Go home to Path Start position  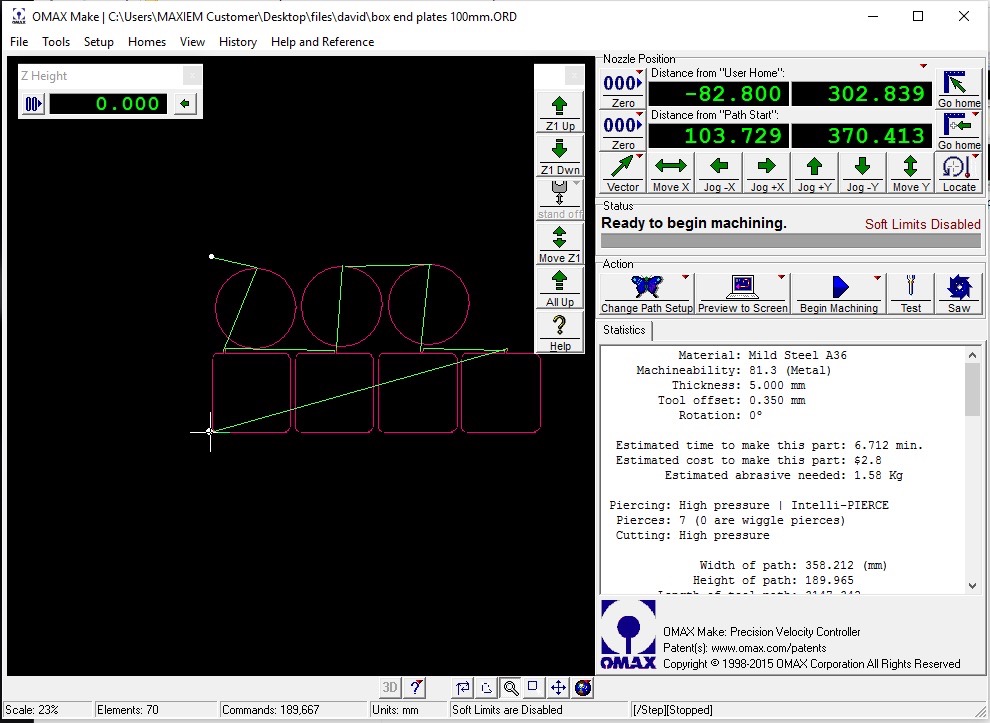click(958, 131)
